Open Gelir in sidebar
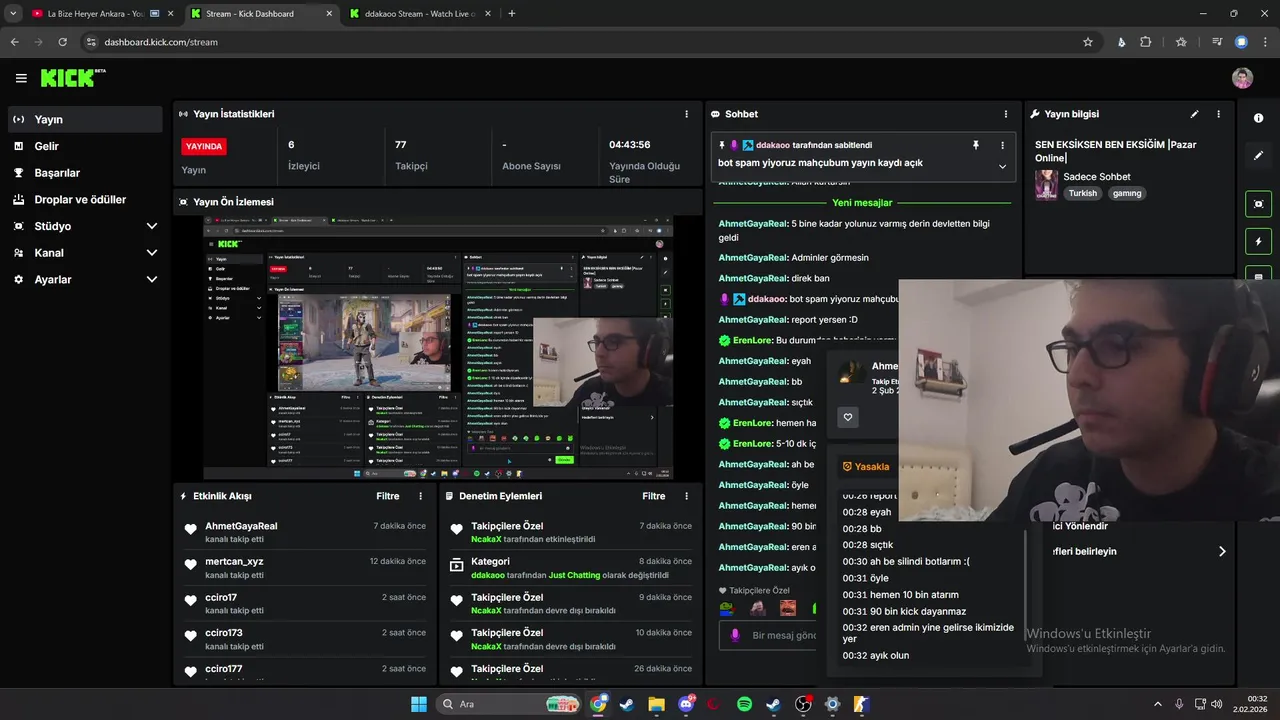The height and width of the screenshot is (720, 1280). 85,146
